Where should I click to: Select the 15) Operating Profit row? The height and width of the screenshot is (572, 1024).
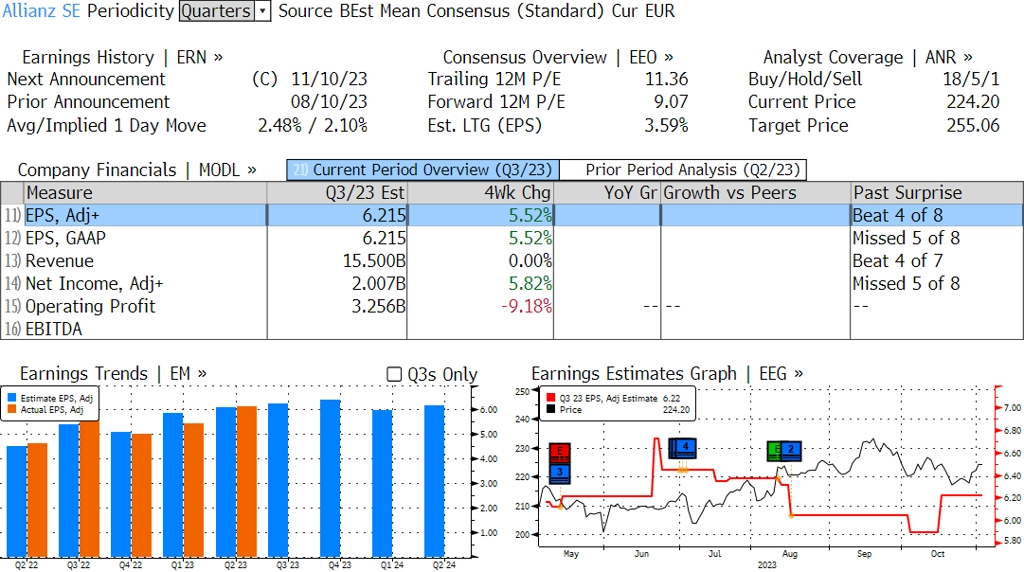point(512,306)
